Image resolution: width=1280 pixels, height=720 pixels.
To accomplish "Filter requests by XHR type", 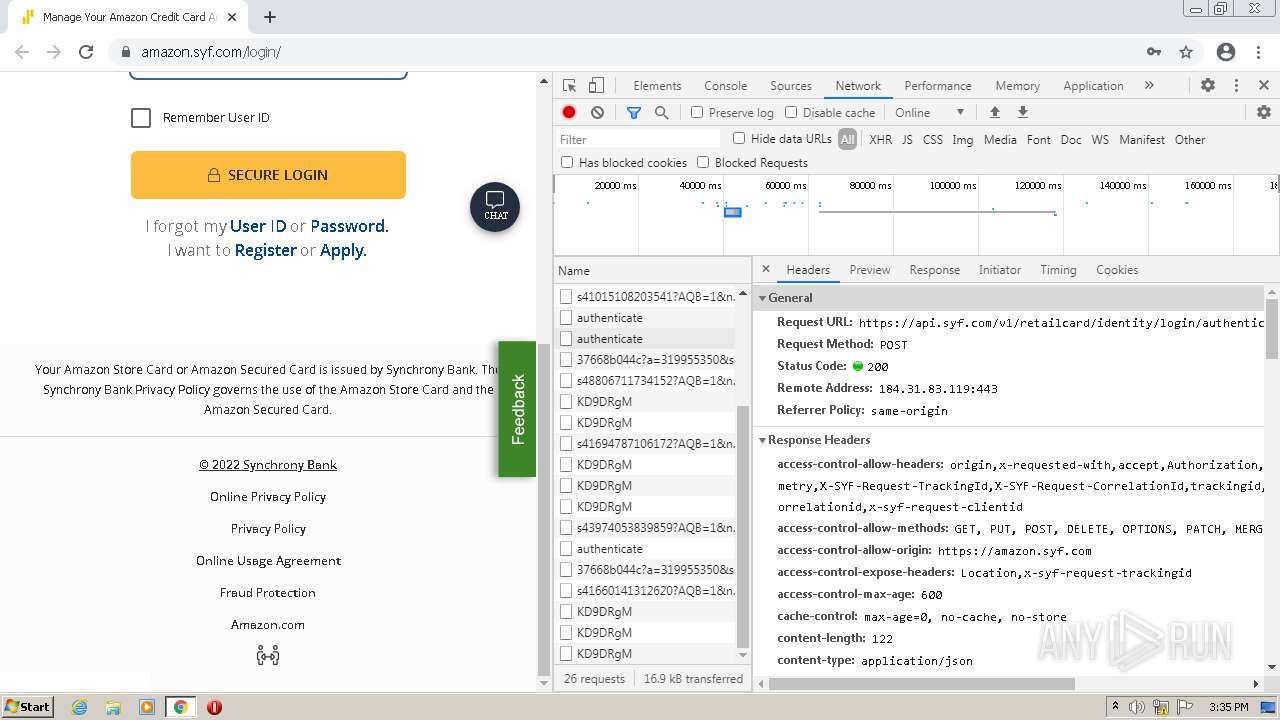I will [880, 140].
